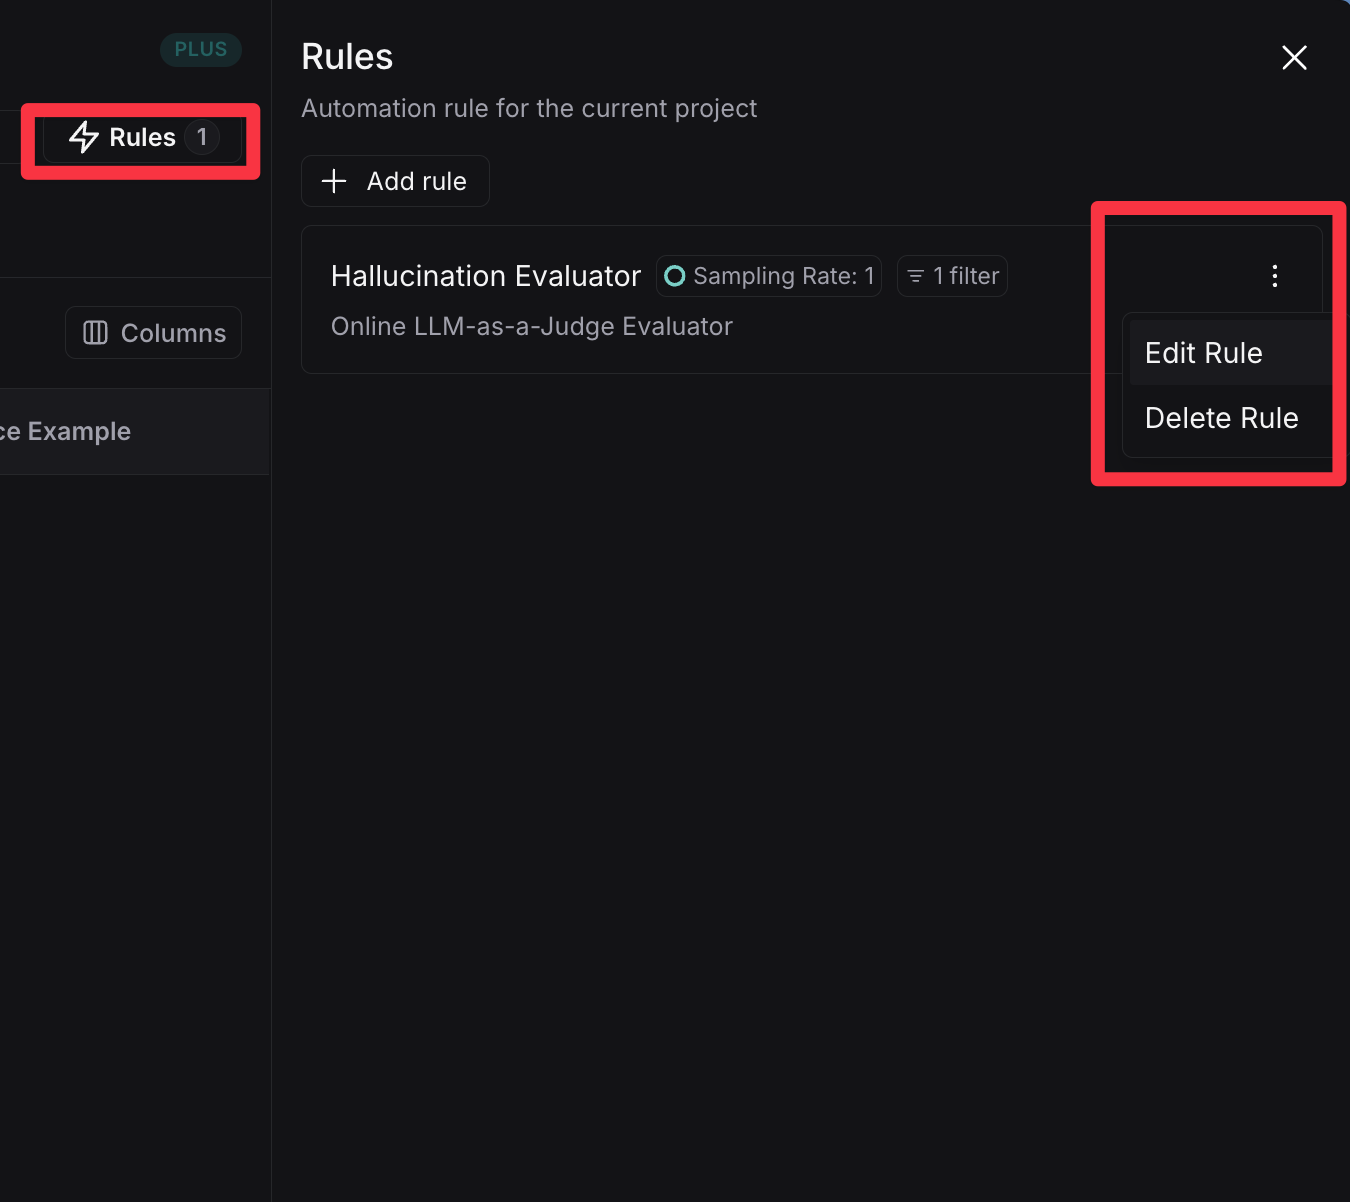Image resolution: width=1350 pixels, height=1202 pixels.
Task: Choose Delete Rule in the context menu
Action: click(1221, 418)
